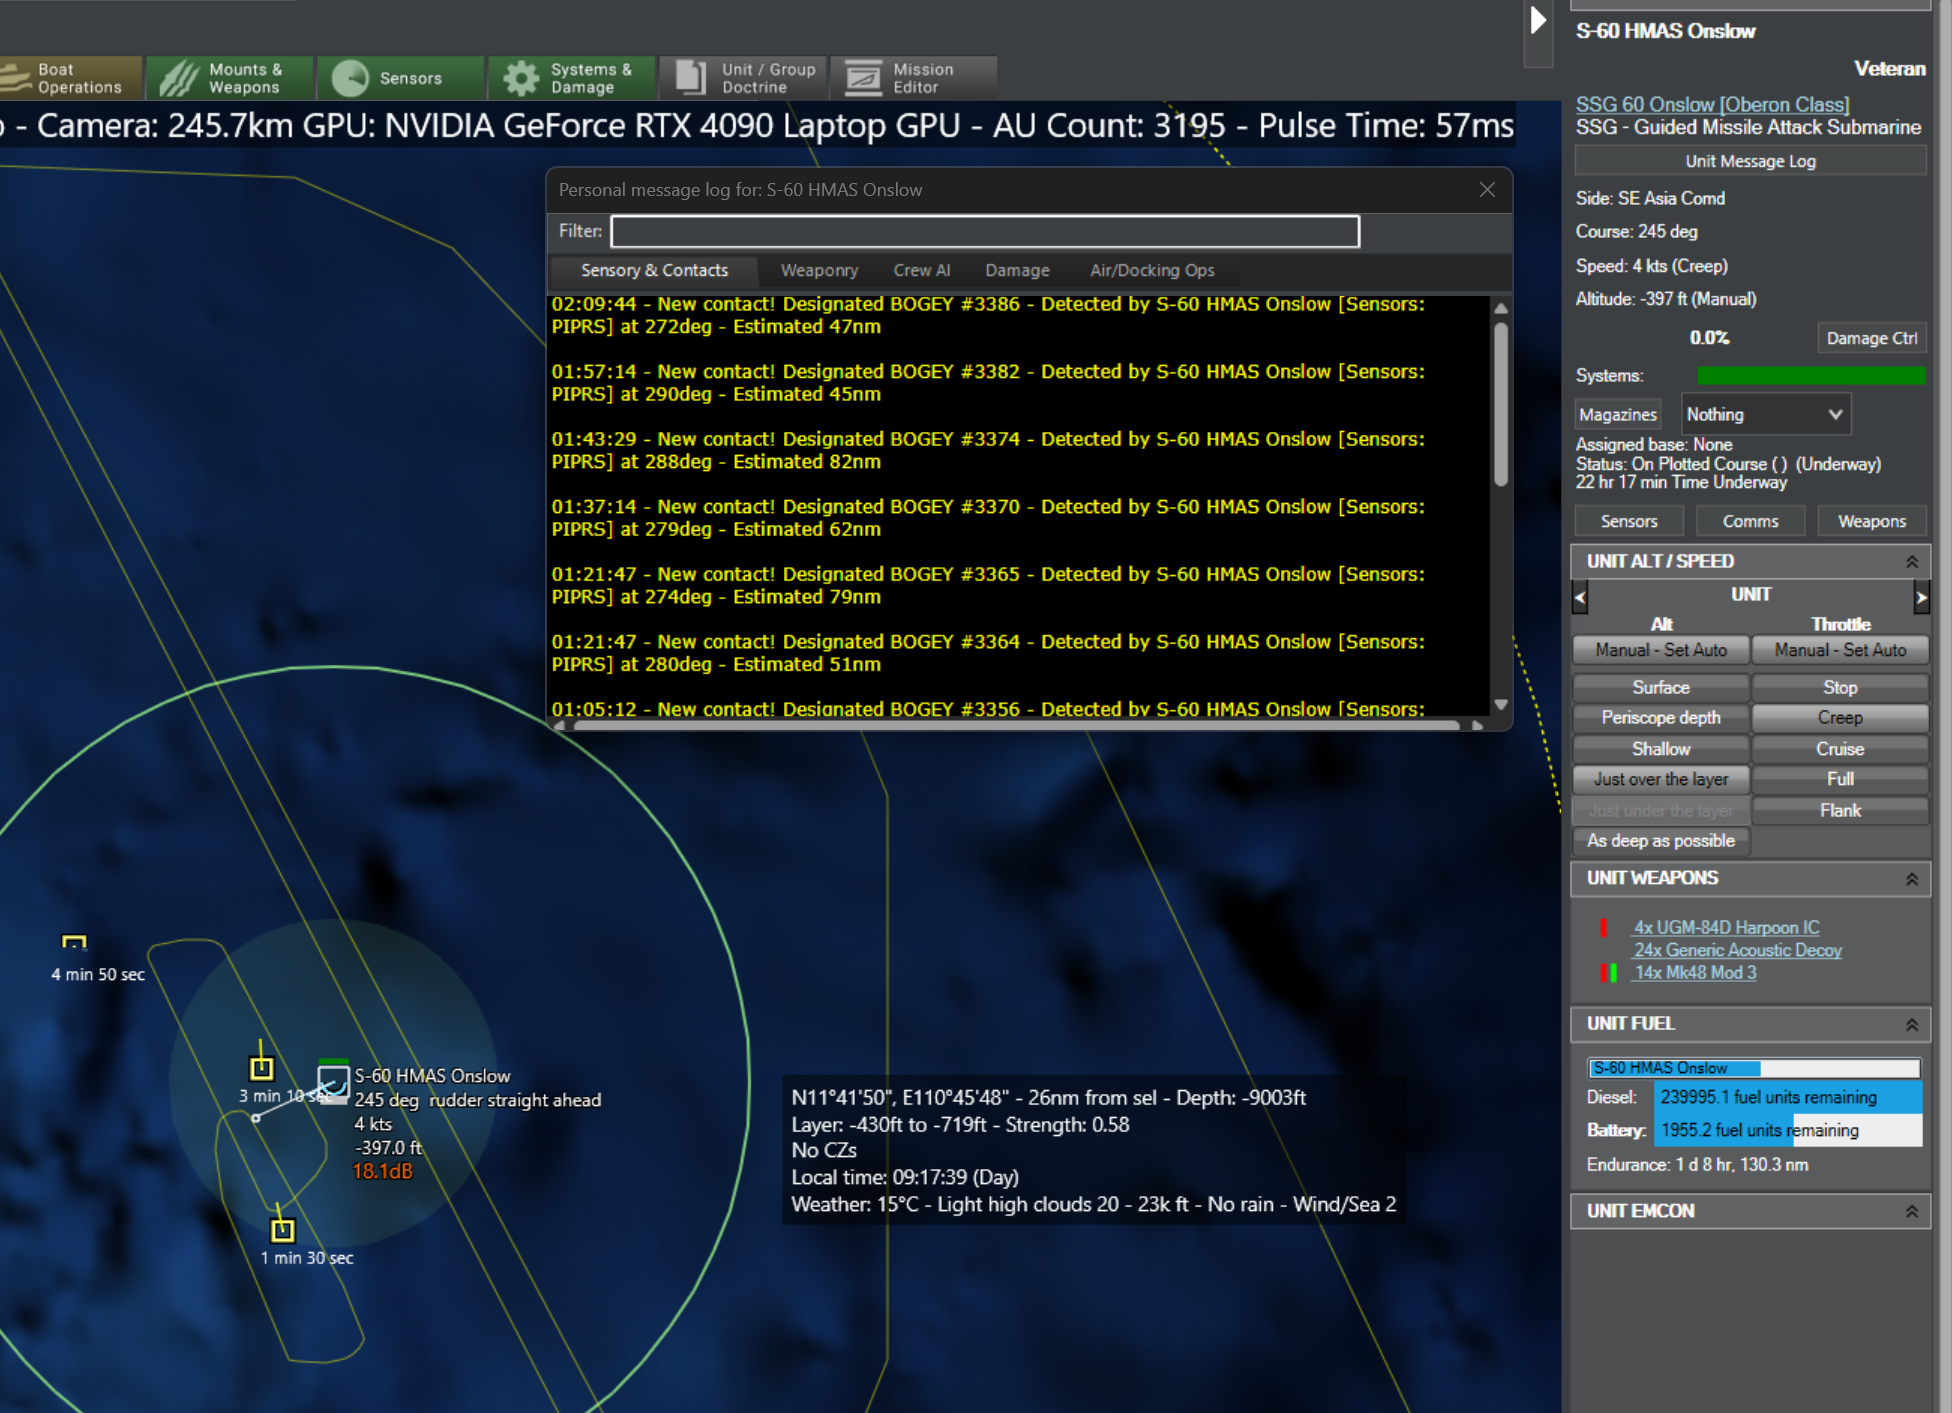
Task: Set throttle to Creep
Action: tap(1840, 717)
